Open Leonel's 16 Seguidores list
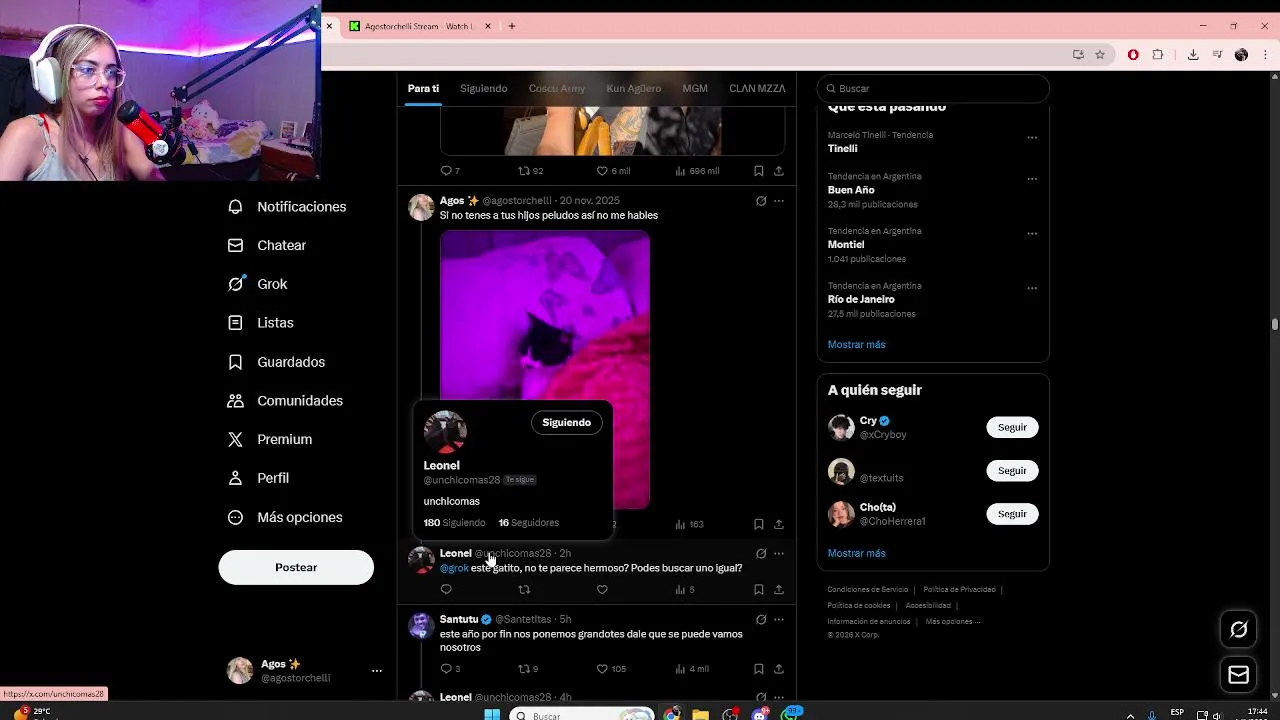 (x=529, y=523)
